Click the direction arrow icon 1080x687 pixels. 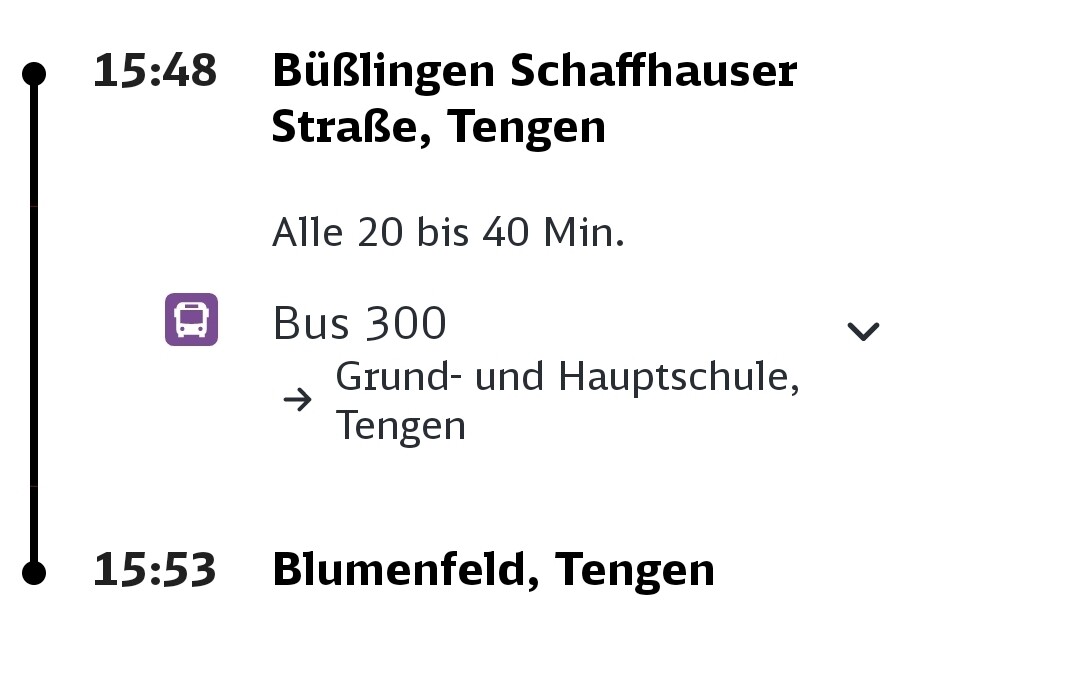tap(297, 401)
